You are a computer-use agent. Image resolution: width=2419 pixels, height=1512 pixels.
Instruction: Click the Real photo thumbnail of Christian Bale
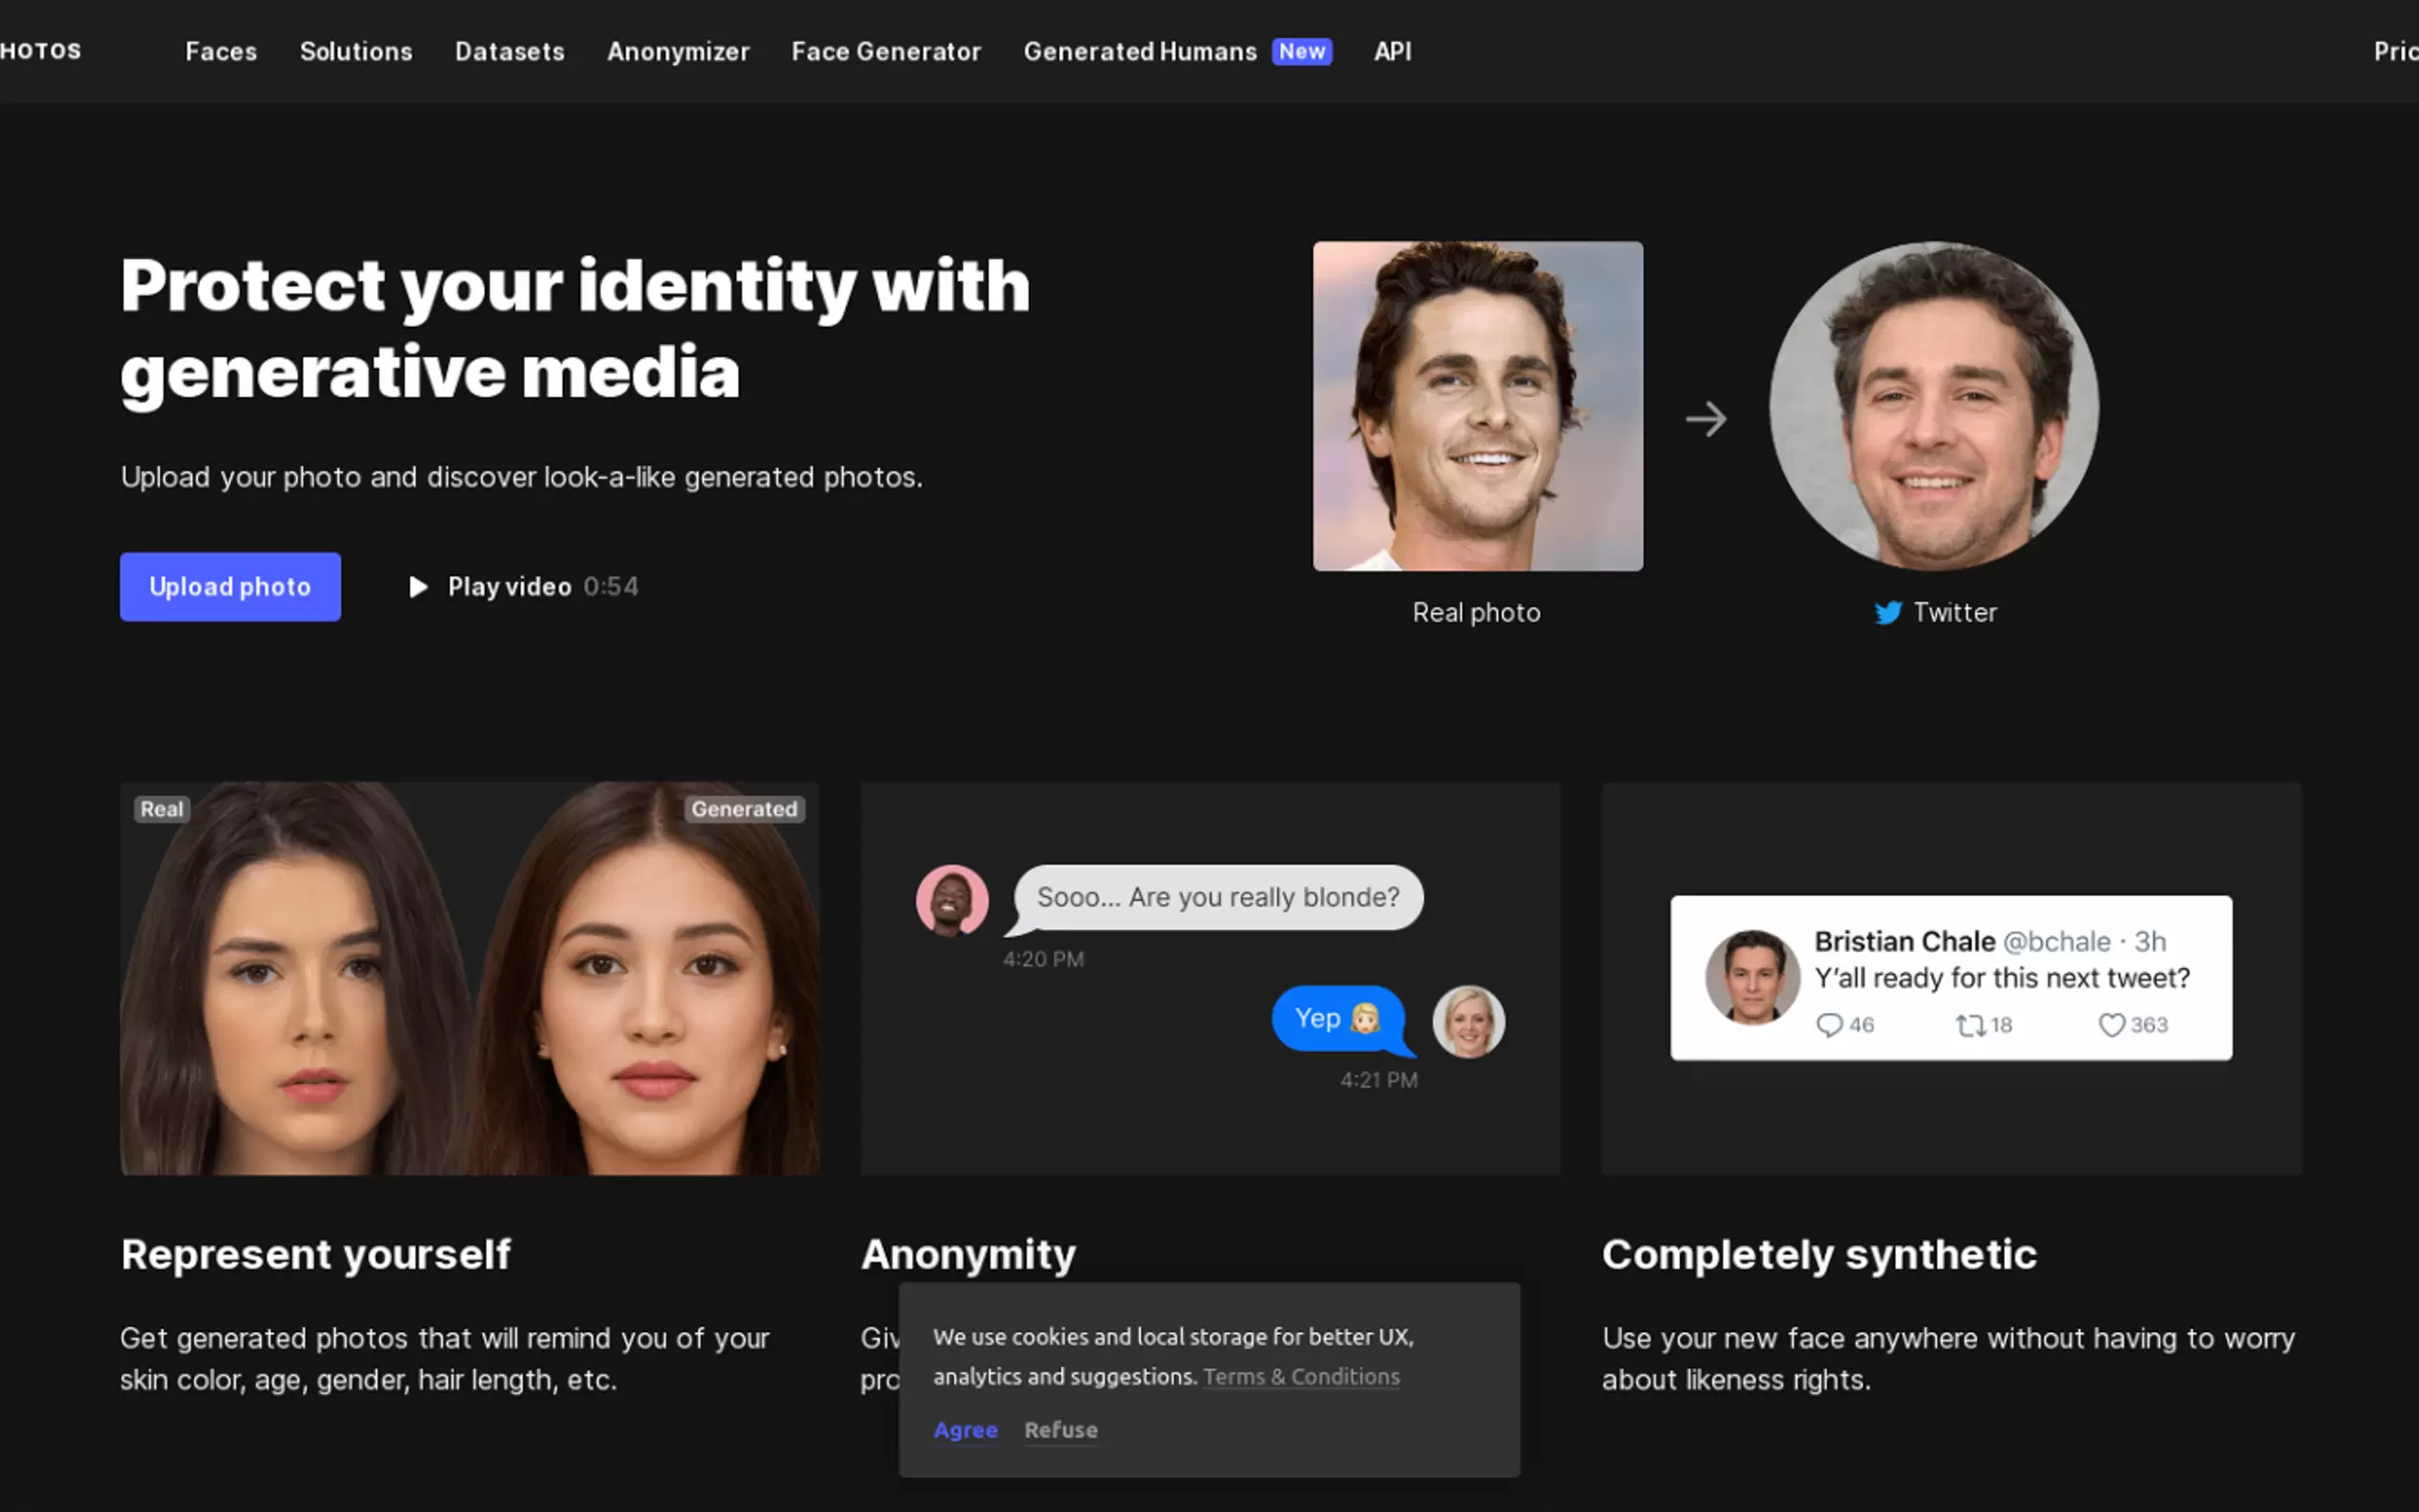(x=1477, y=406)
